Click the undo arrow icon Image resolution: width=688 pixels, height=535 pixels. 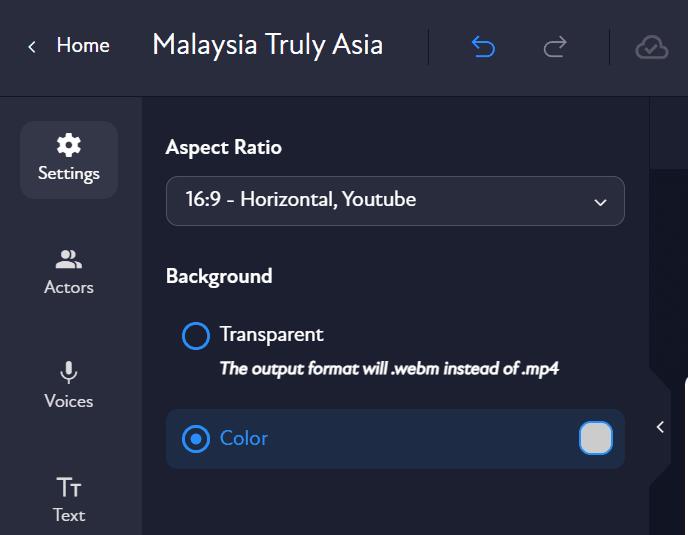[x=483, y=47]
